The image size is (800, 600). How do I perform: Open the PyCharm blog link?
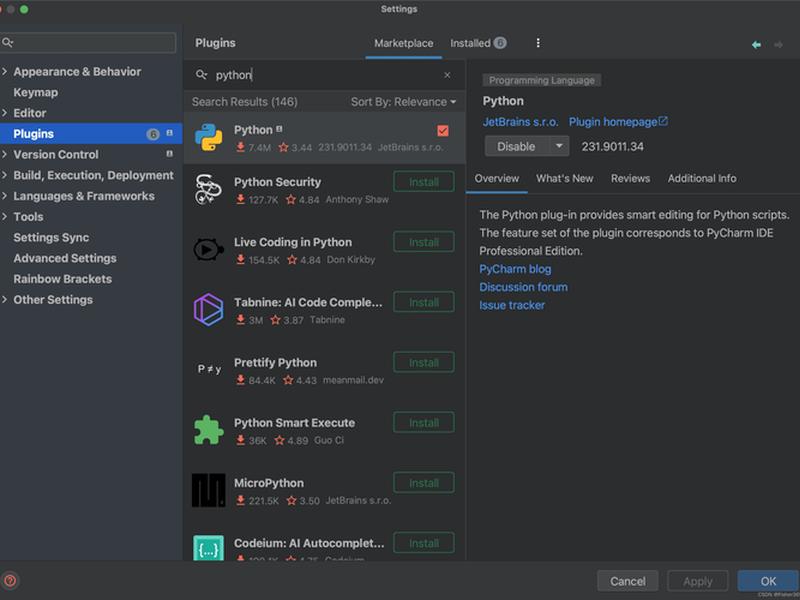coord(515,269)
